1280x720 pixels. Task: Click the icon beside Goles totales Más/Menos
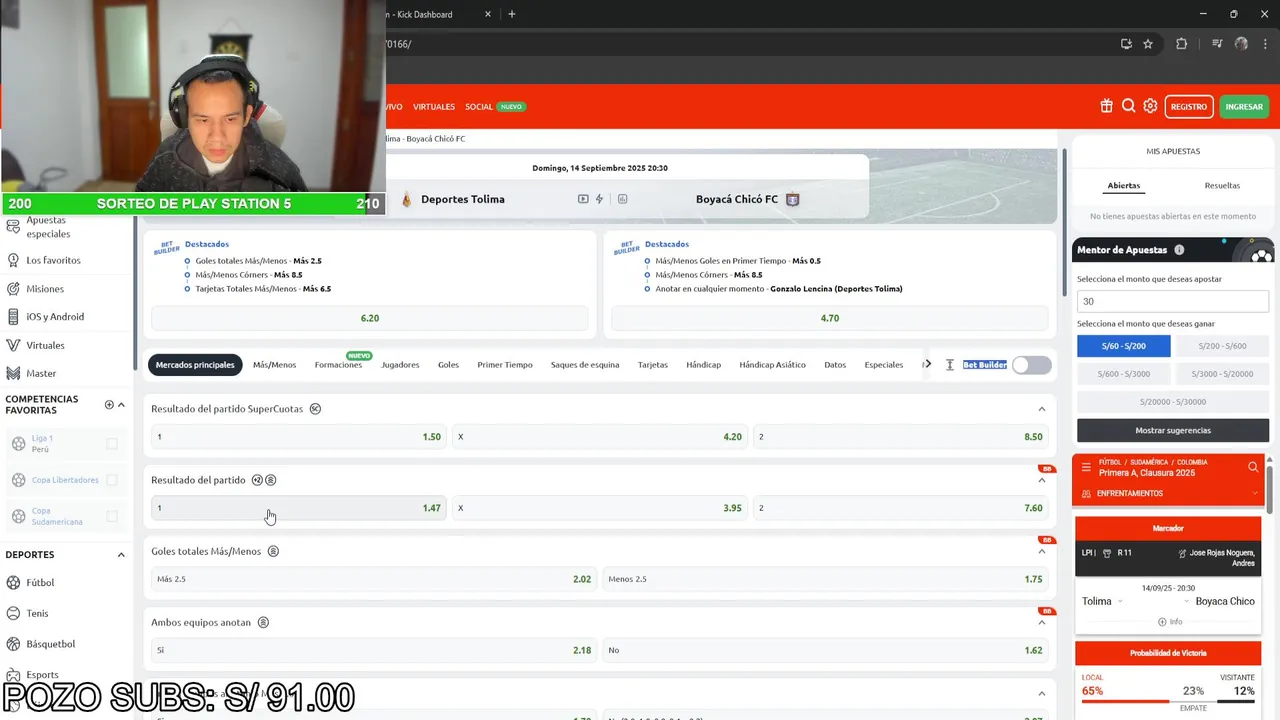point(273,551)
